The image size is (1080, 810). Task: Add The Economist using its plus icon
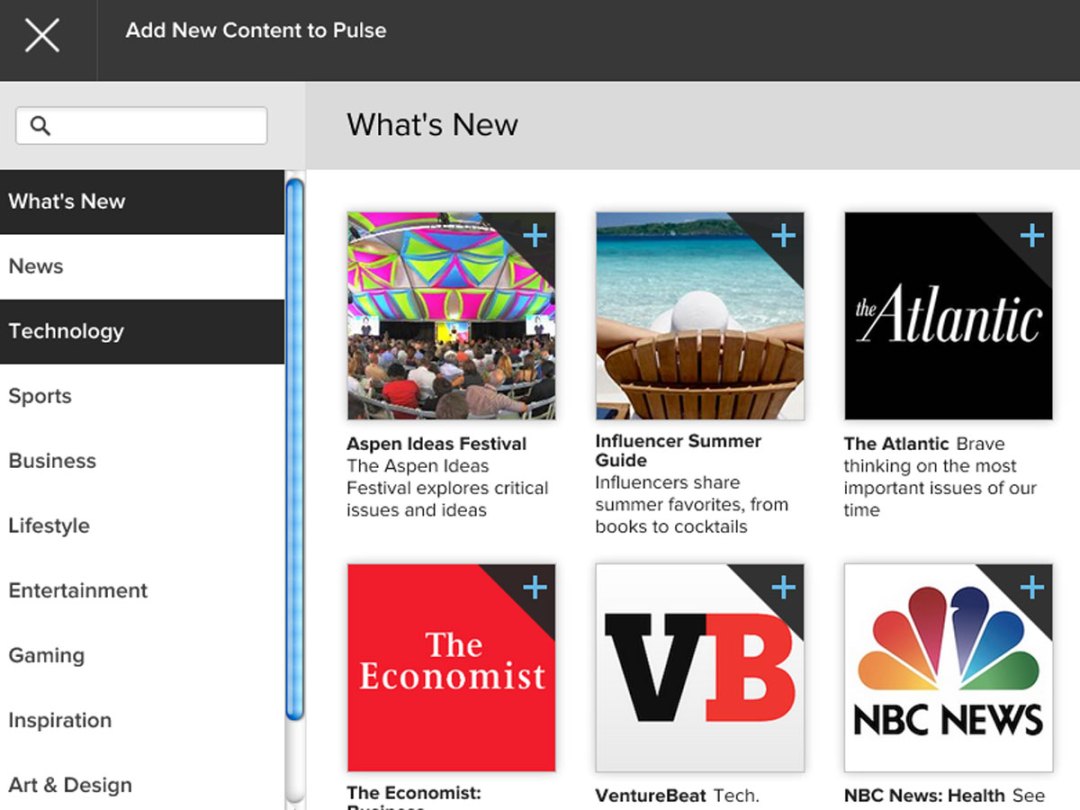[x=535, y=588]
